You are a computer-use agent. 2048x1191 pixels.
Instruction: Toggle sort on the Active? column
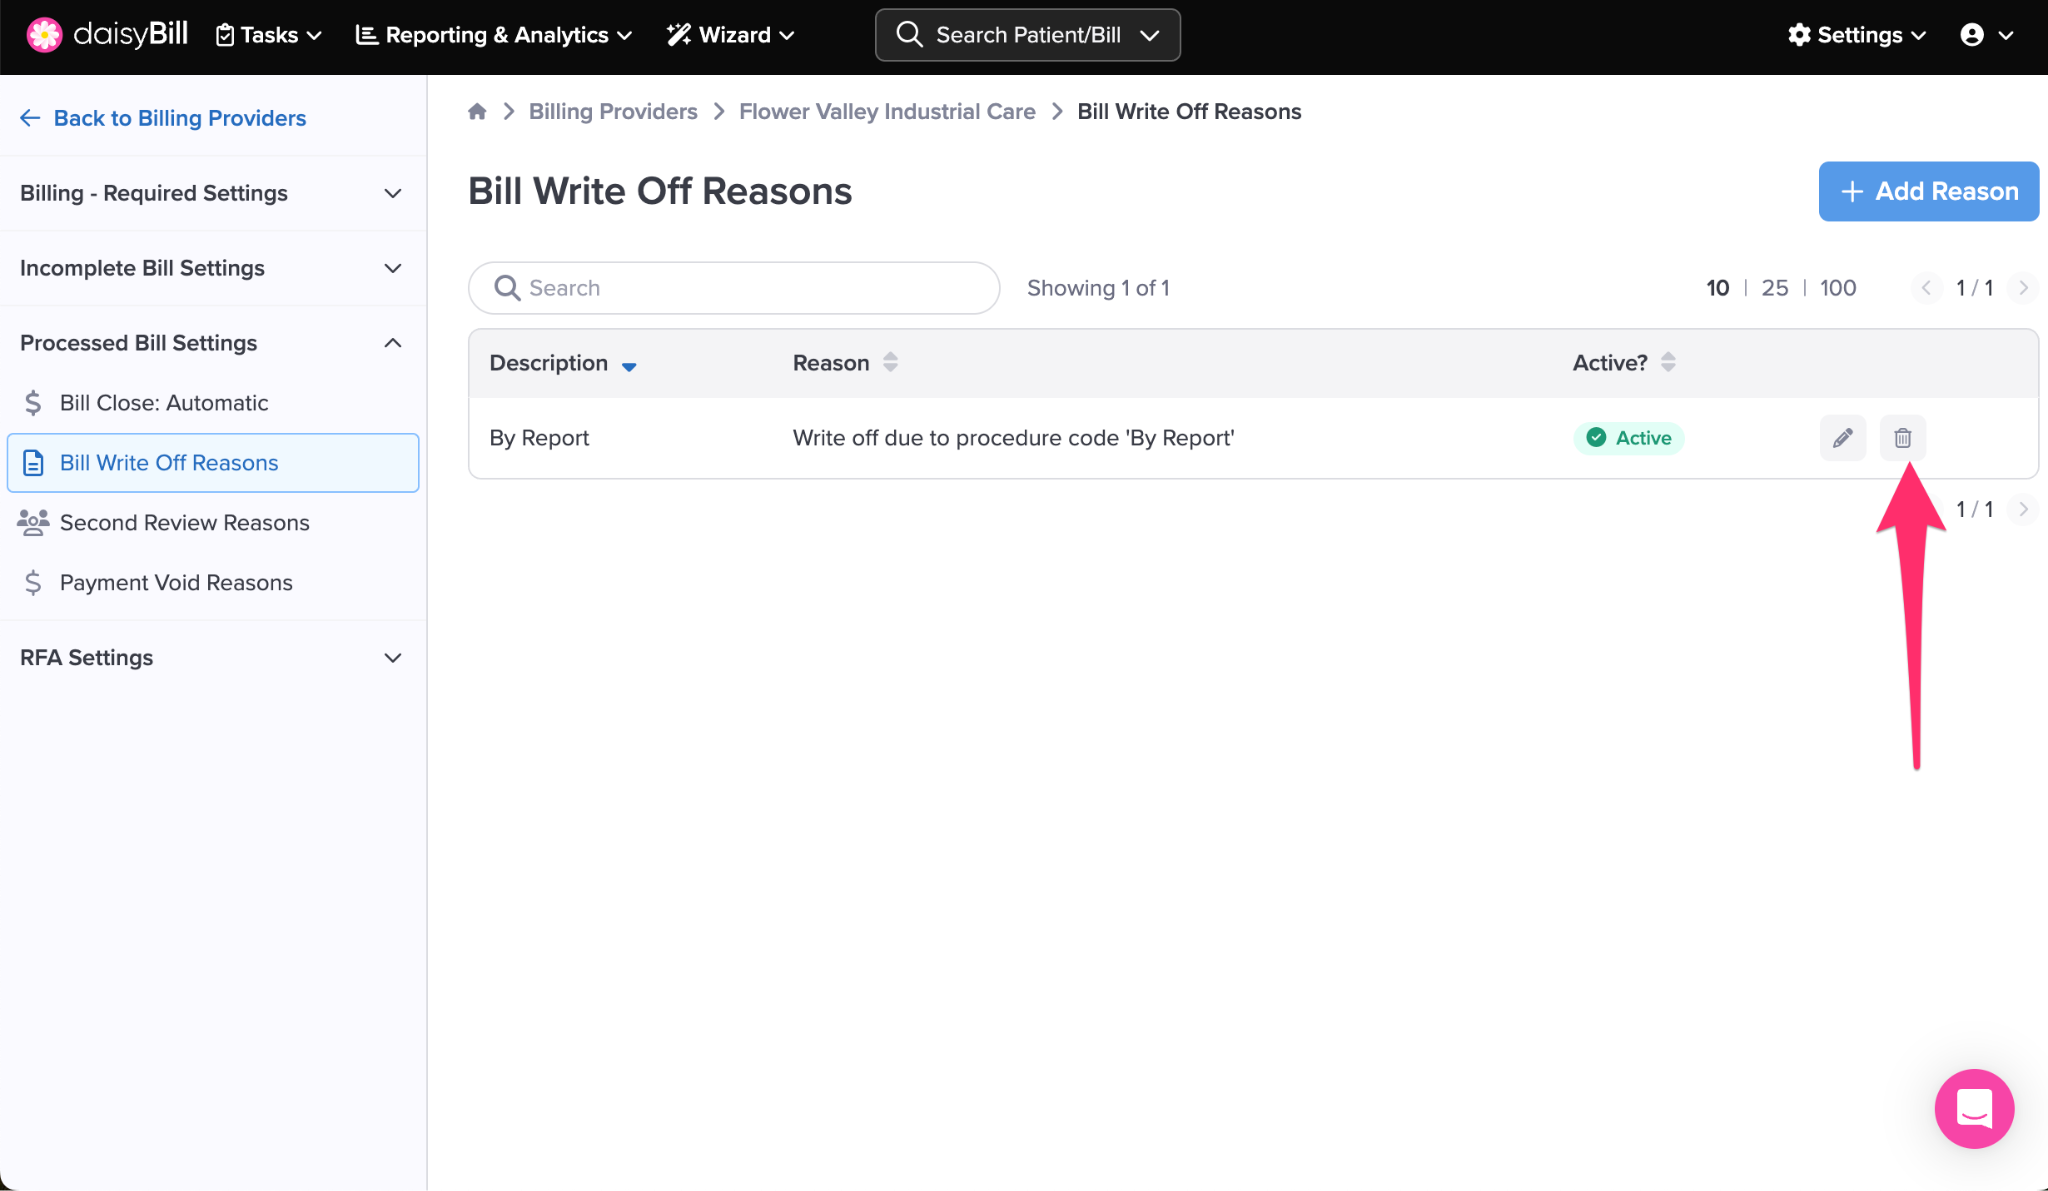pos(1668,362)
